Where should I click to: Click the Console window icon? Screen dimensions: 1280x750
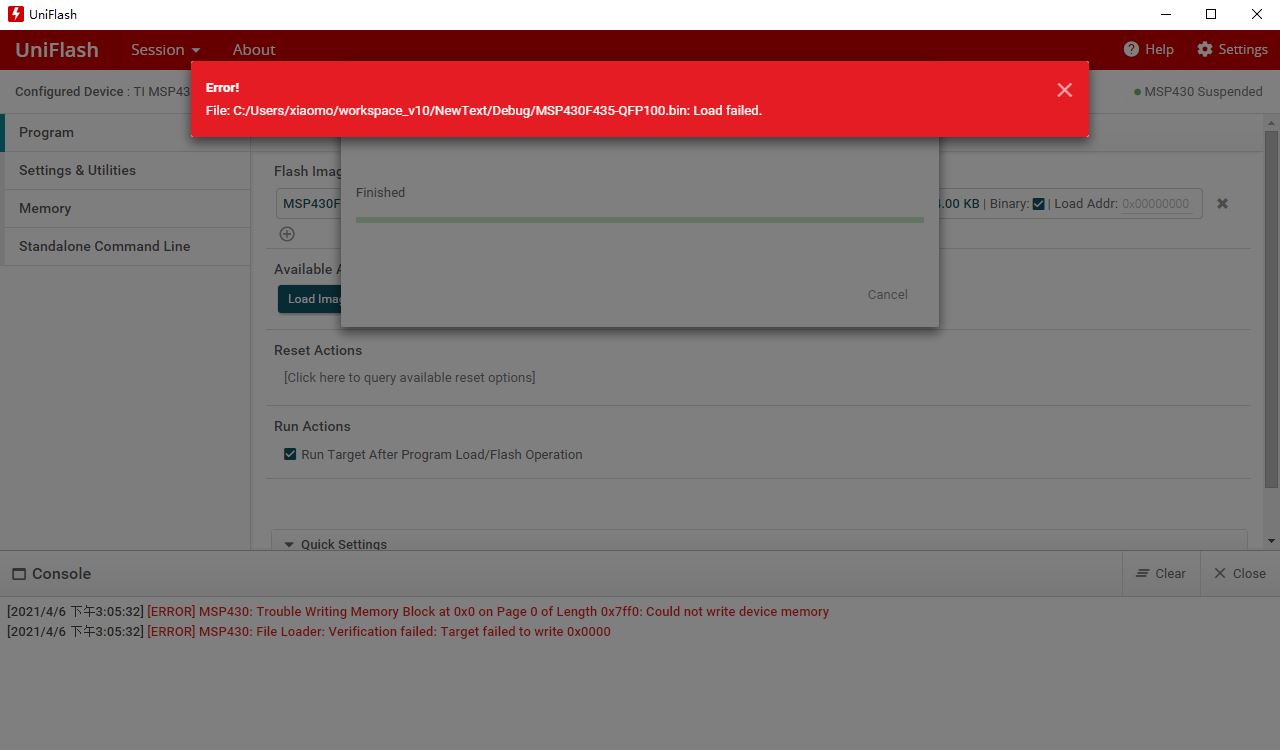pyautogui.click(x=19, y=574)
